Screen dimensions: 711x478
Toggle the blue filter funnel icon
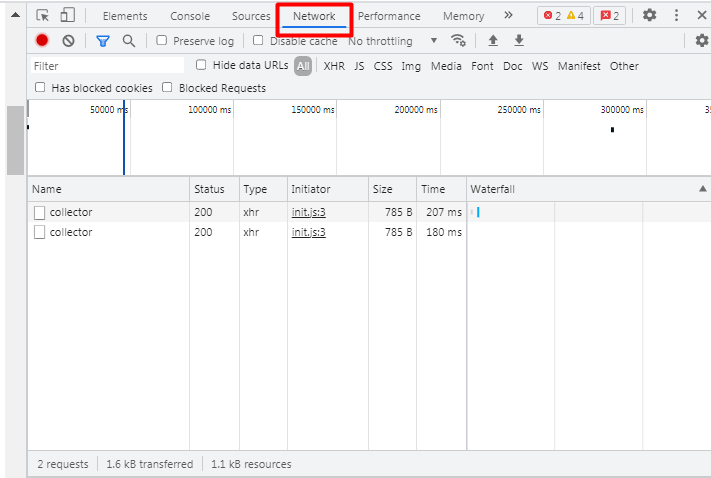point(103,41)
